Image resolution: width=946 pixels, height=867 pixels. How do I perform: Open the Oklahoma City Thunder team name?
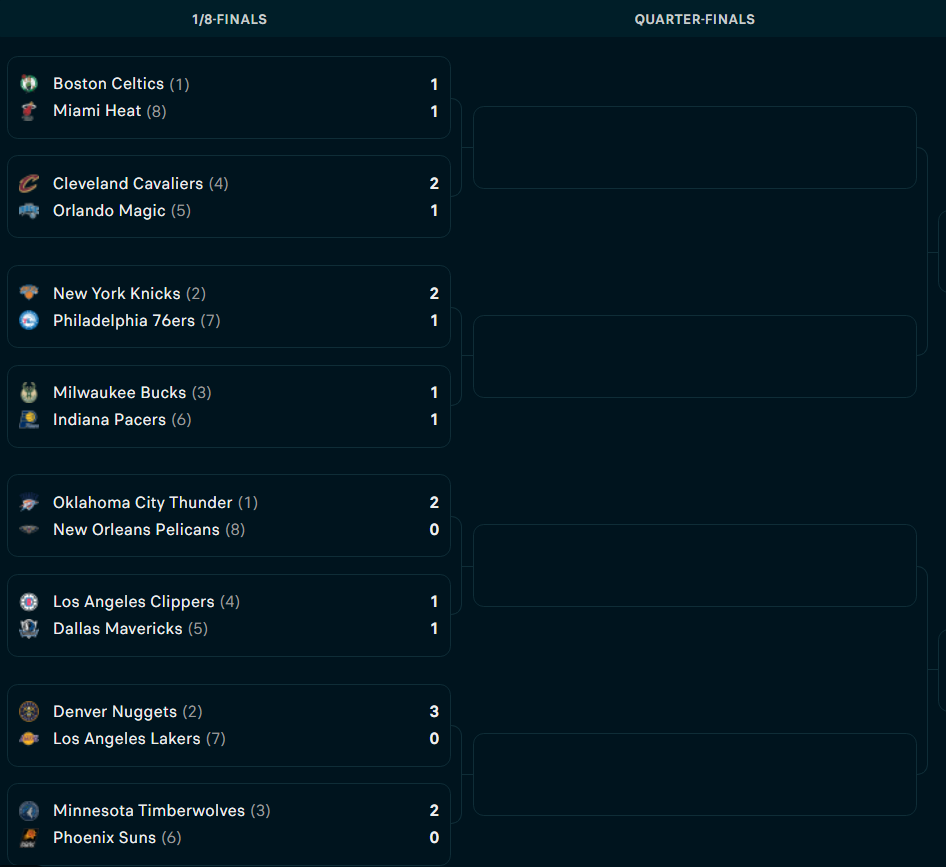(x=142, y=502)
